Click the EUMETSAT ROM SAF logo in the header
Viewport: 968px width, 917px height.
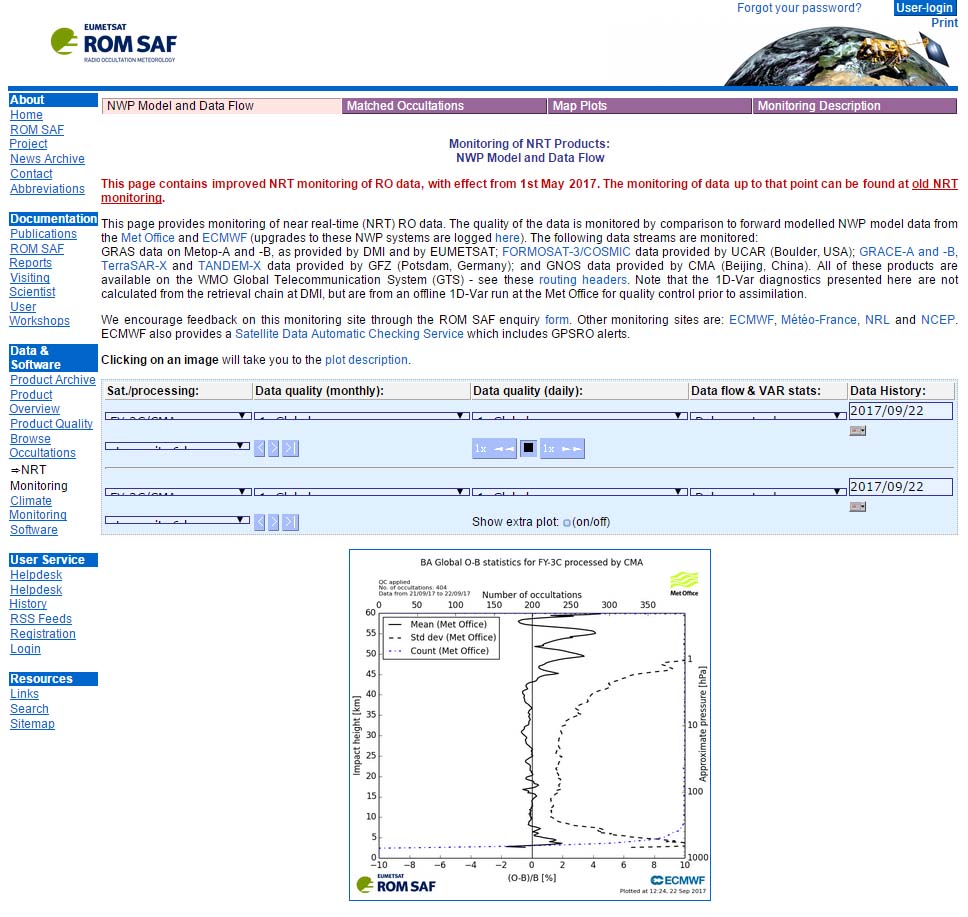[x=114, y=43]
